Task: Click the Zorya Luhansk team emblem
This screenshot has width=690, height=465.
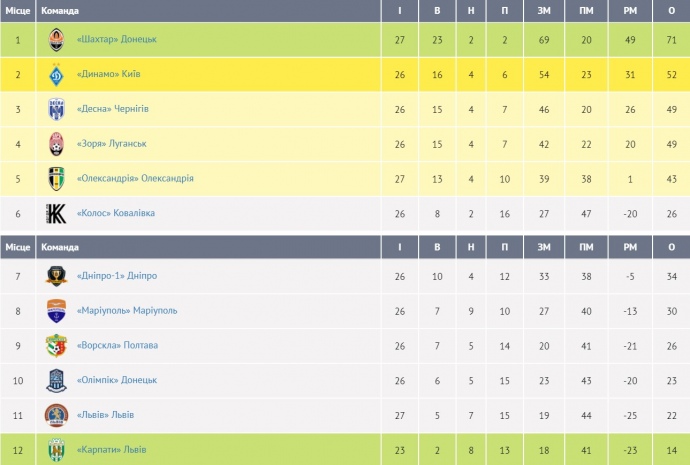Action: click(57, 144)
